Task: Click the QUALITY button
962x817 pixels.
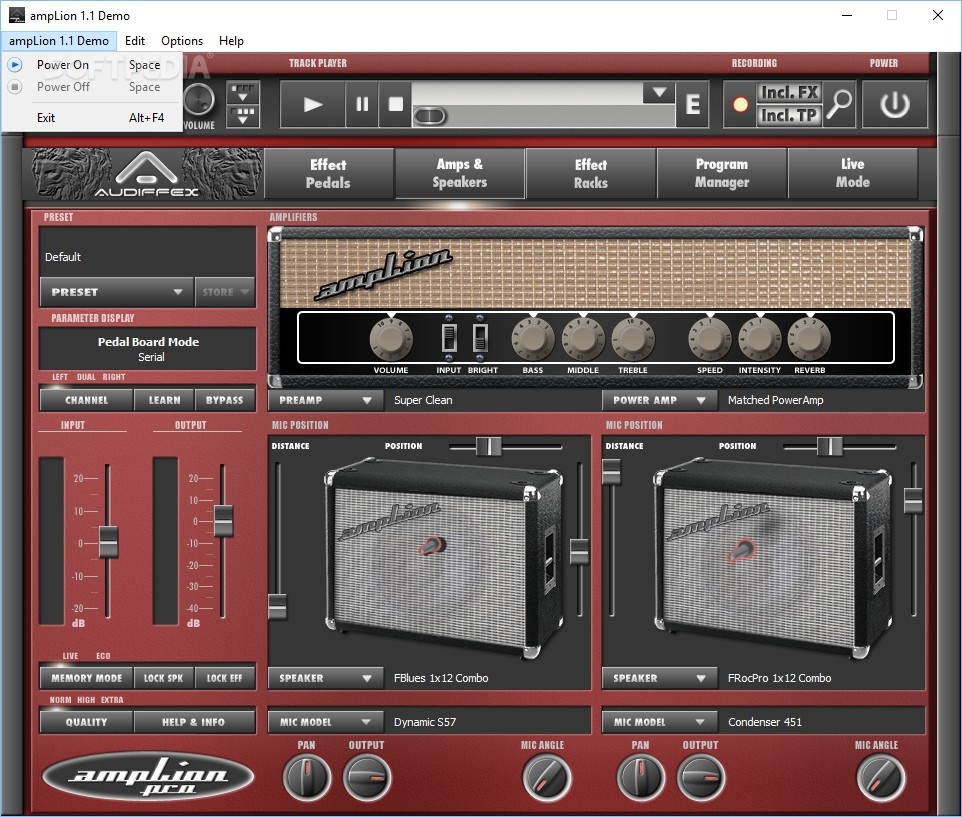Action: point(87,722)
